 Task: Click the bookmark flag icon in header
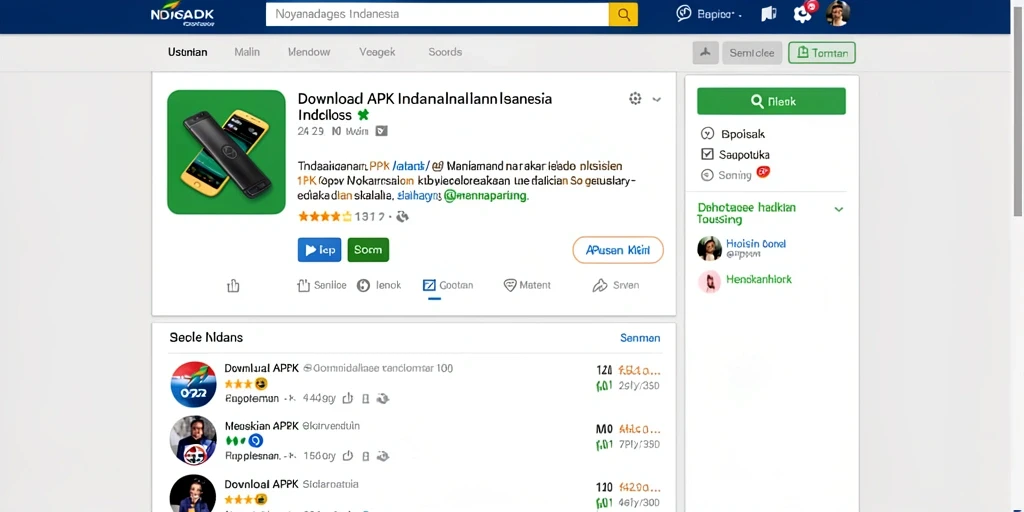click(769, 14)
